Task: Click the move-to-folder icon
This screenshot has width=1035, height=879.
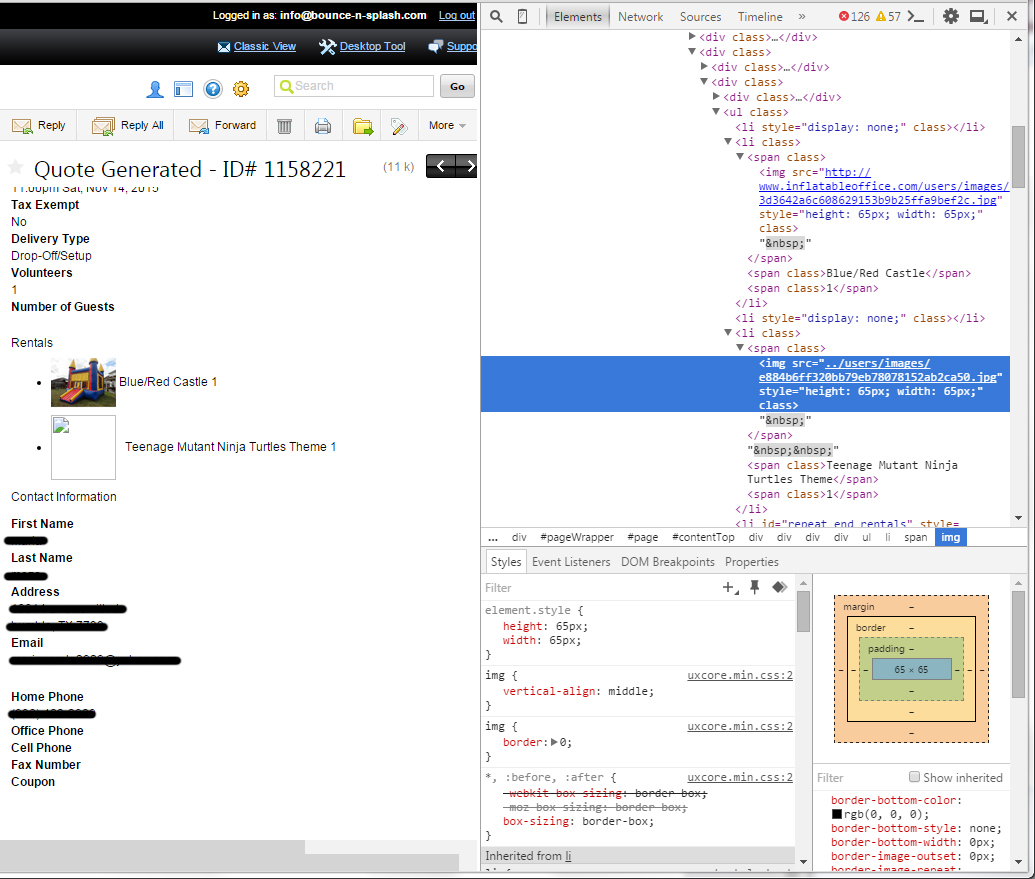Action: (362, 126)
